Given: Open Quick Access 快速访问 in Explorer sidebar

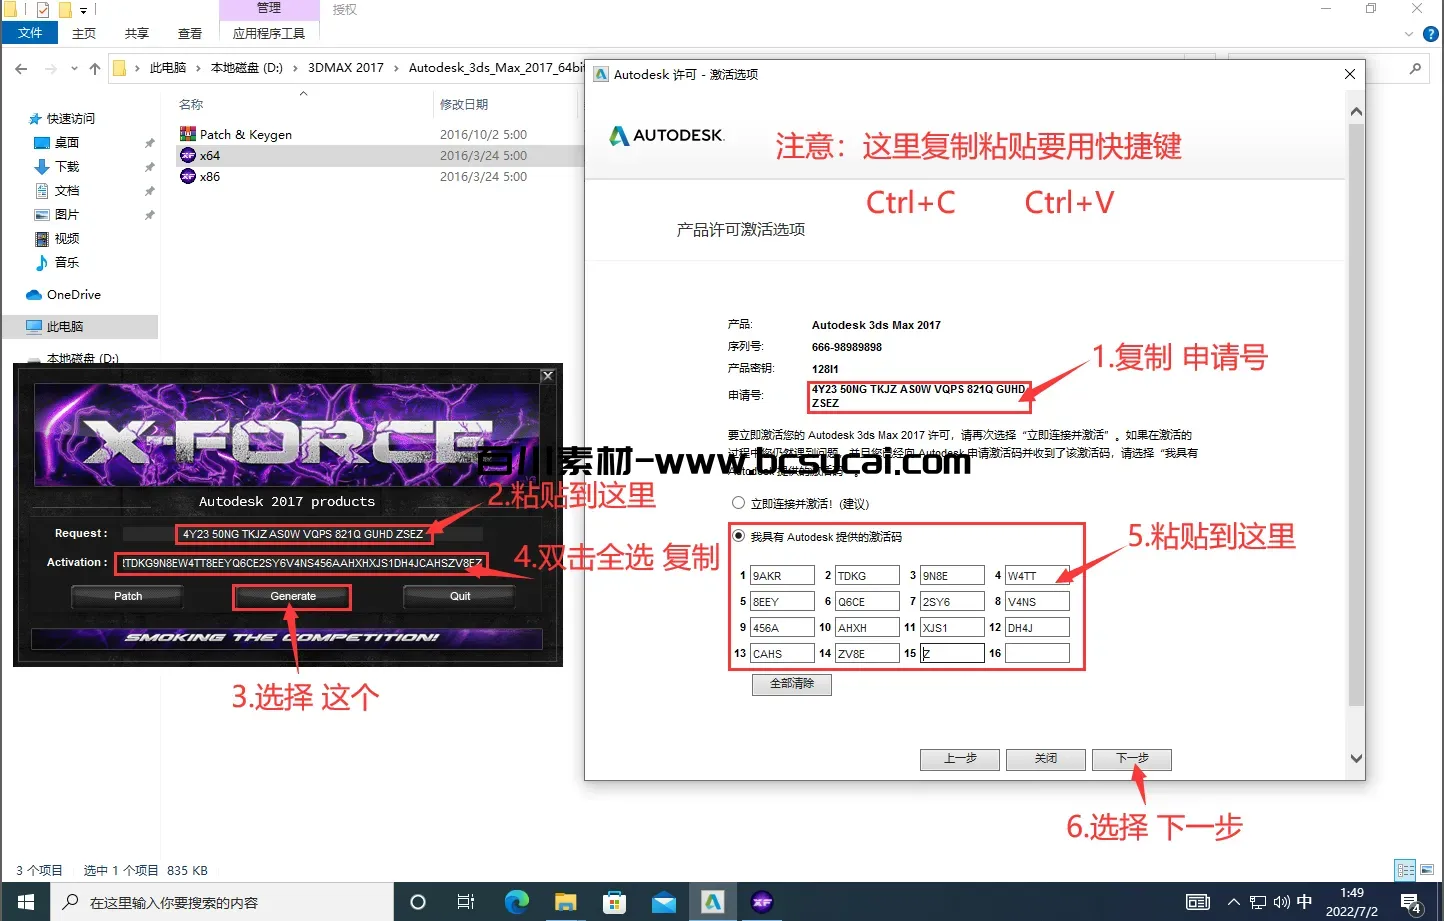Looking at the screenshot, I should point(70,118).
